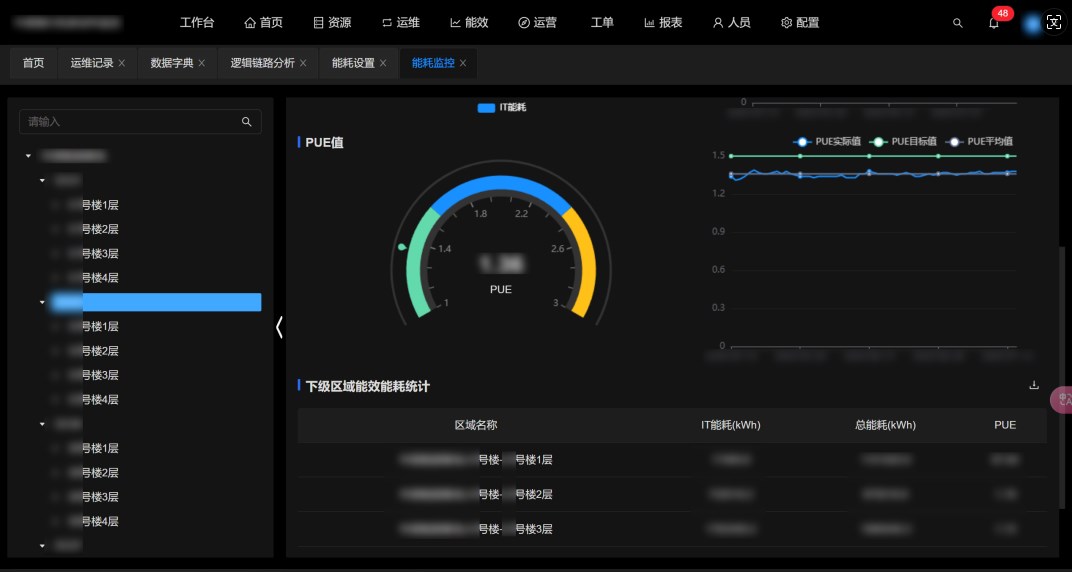Click the 请输入 search input field
The width and height of the screenshot is (1072, 572).
click(130, 122)
